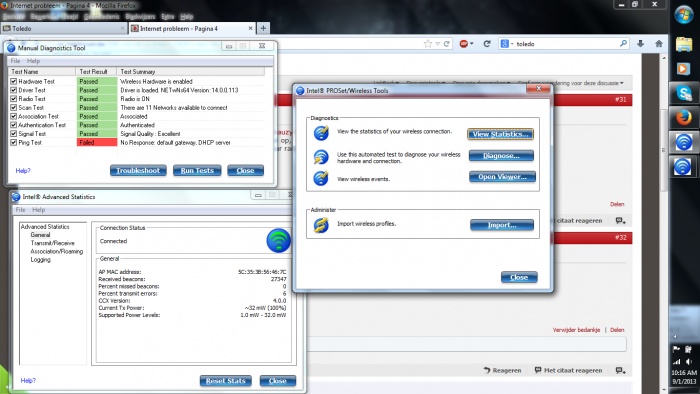Image resolution: width=700 pixels, height=394 pixels.
Task: Switch to Skype on the taskbar
Action: pyautogui.click(x=683, y=93)
